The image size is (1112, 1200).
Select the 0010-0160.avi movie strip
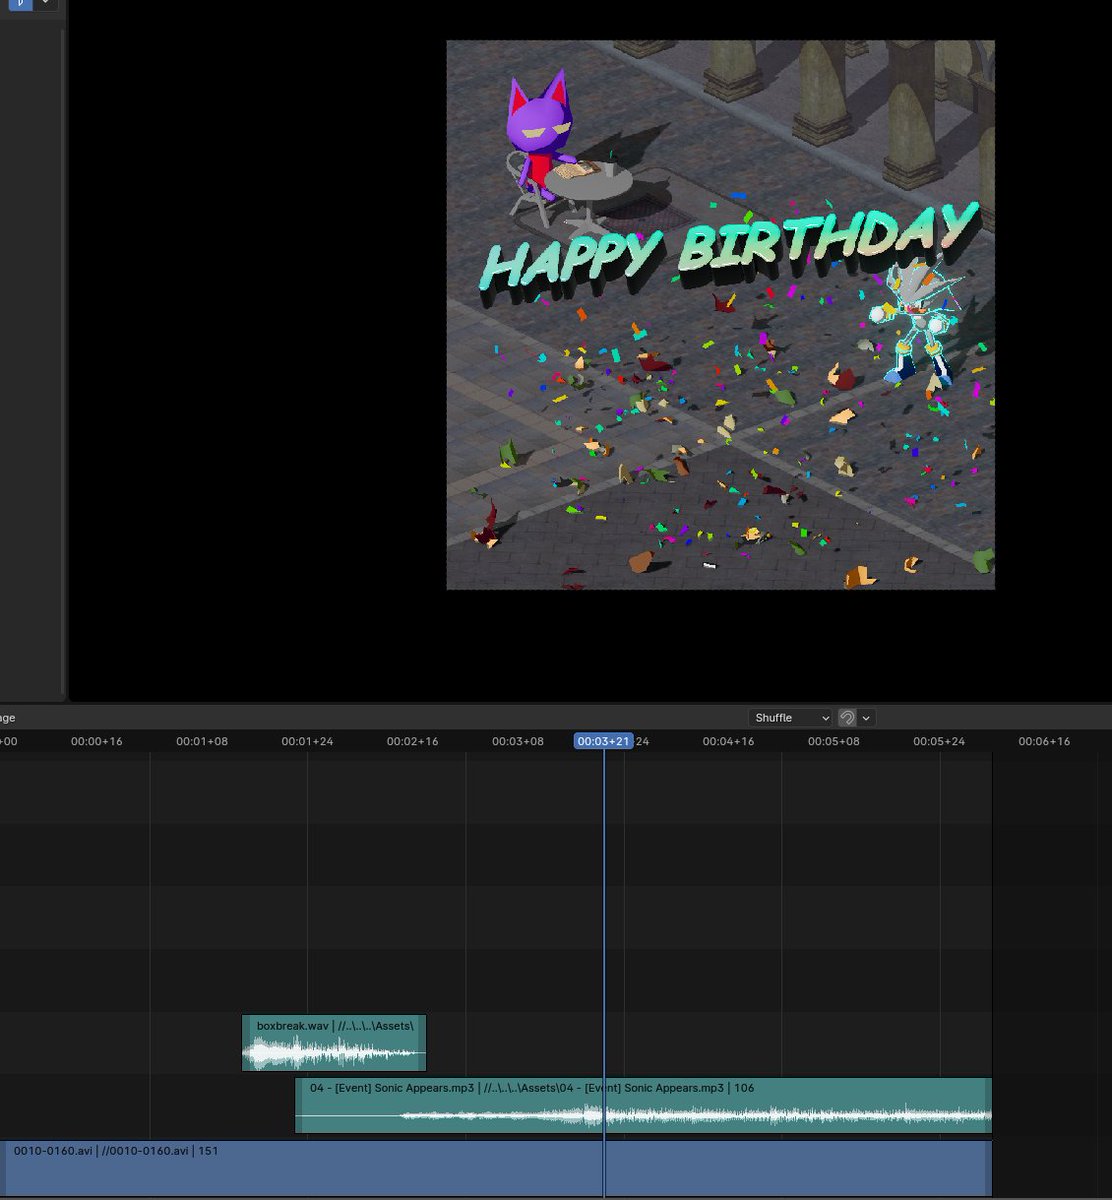click(x=496, y=1168)
